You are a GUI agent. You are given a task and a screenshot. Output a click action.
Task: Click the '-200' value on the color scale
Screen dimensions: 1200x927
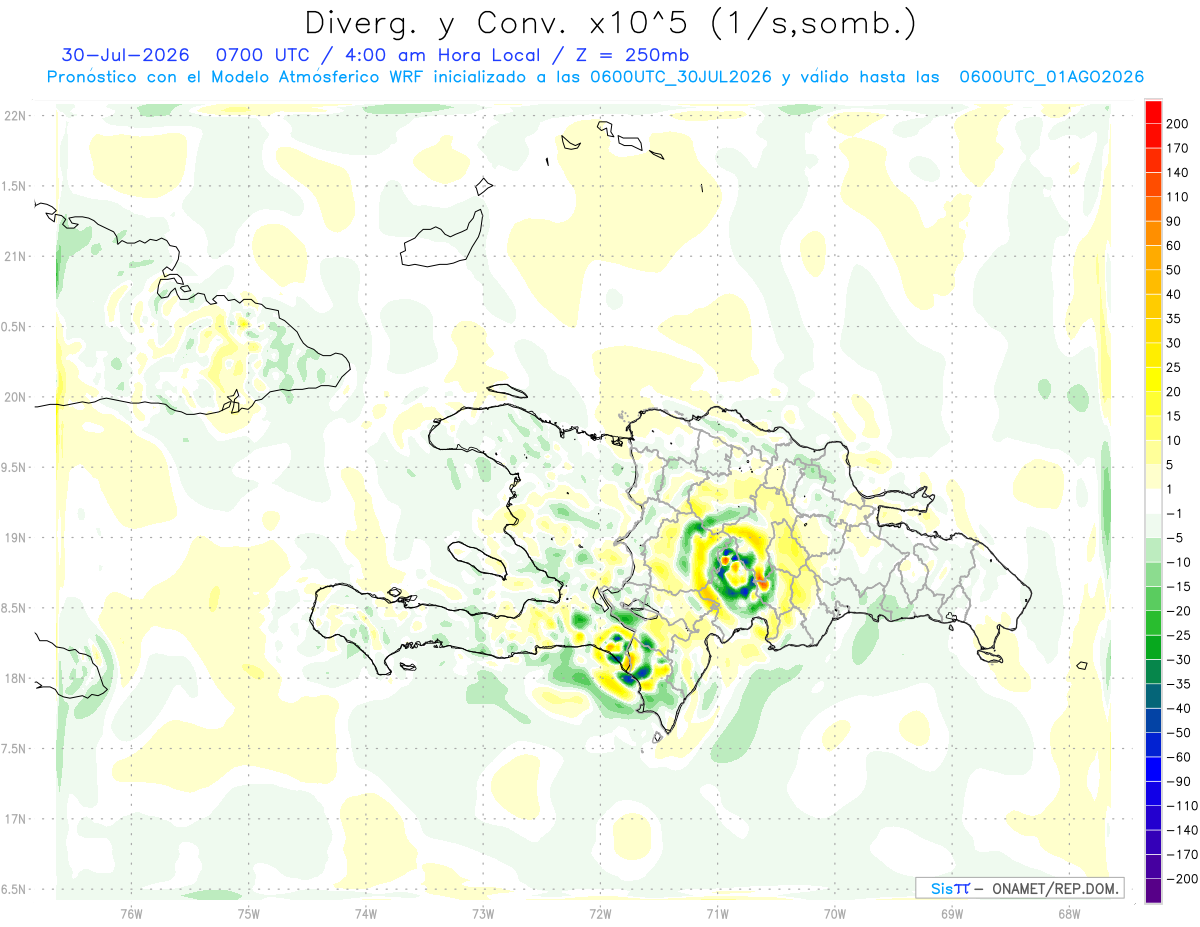[1181, 879]
